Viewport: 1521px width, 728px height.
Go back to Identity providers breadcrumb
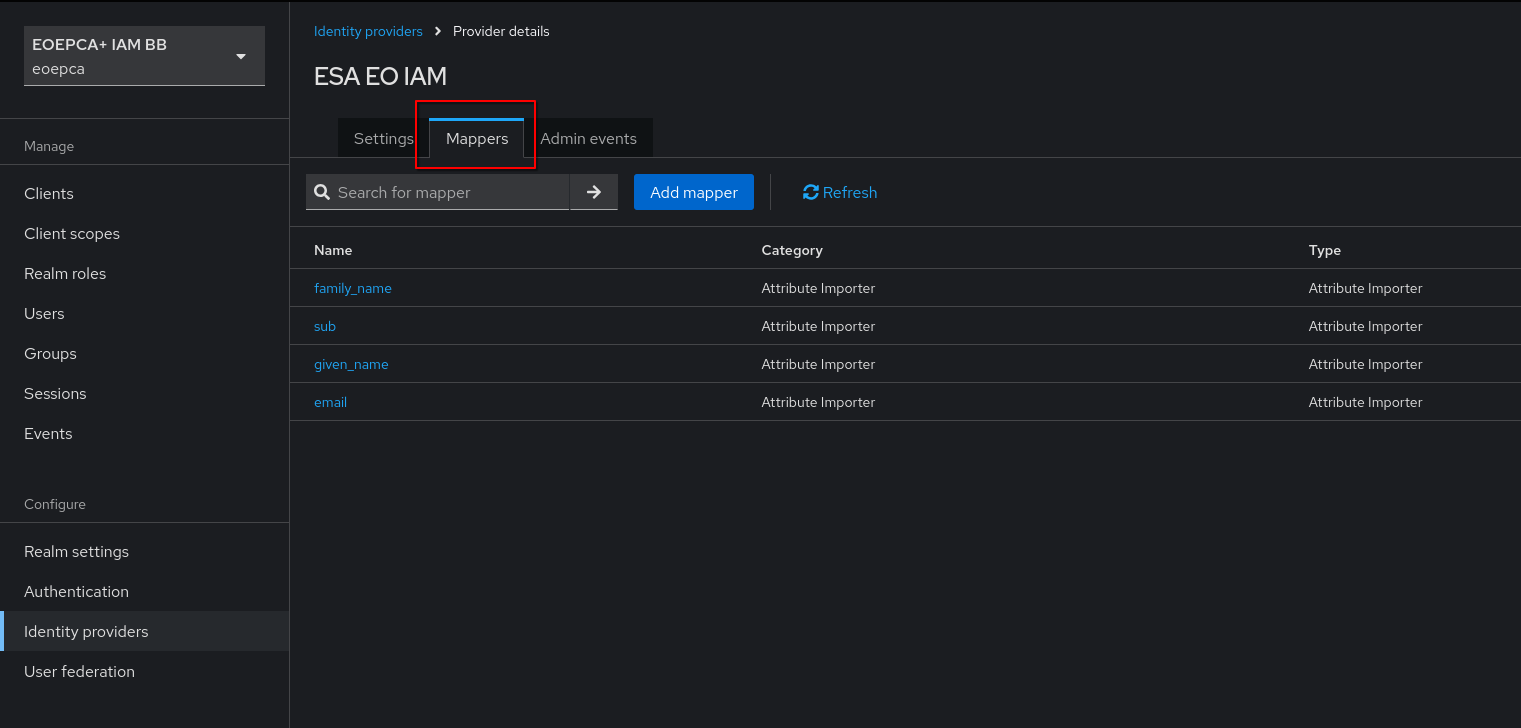point(368,31)
